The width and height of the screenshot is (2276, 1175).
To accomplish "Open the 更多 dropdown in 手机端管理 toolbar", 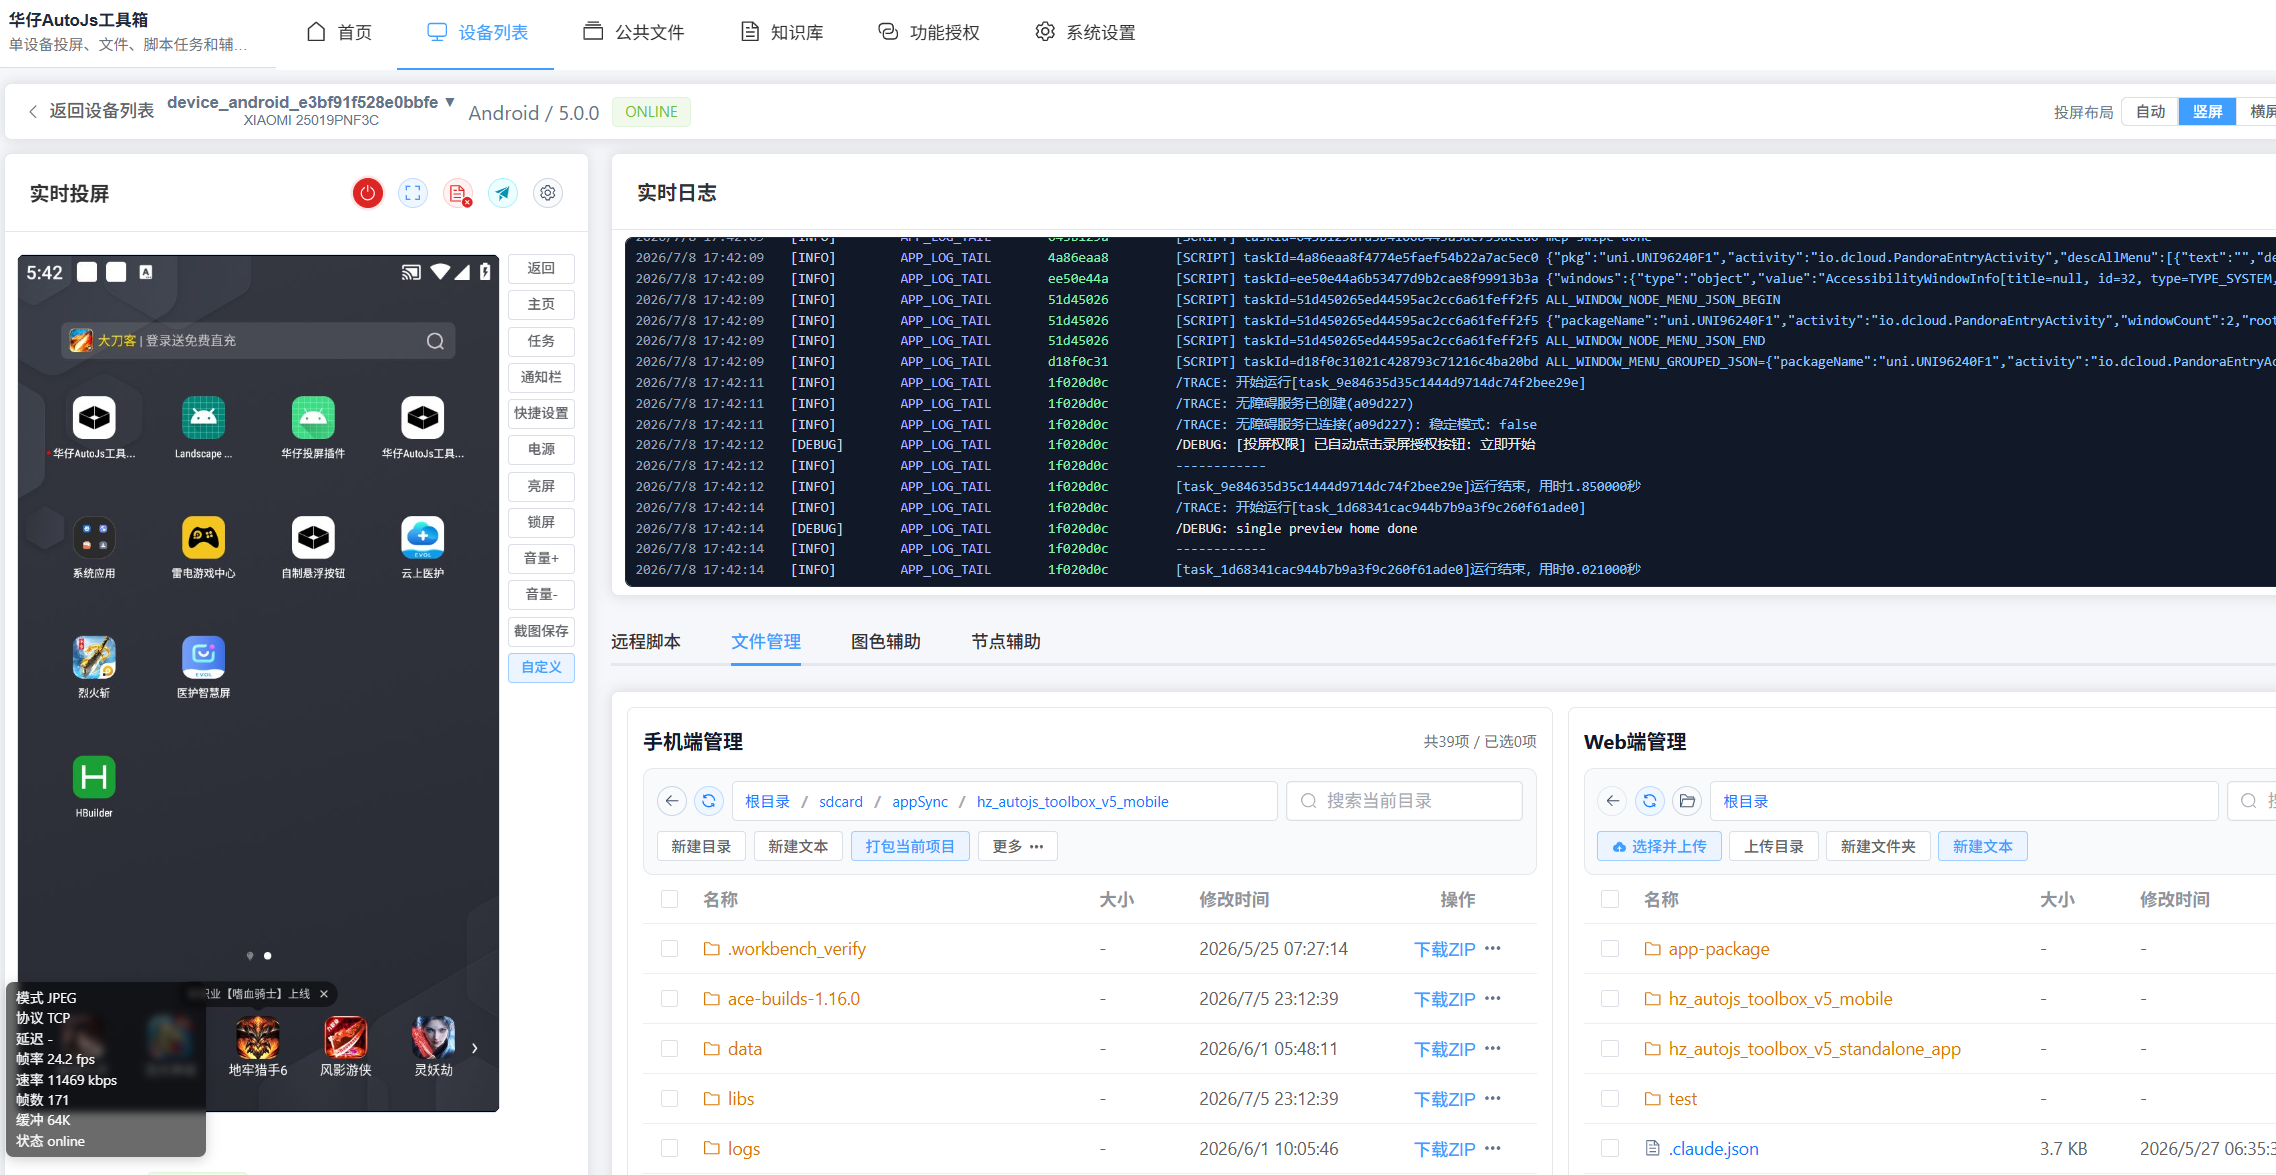I will [1018, 846].
